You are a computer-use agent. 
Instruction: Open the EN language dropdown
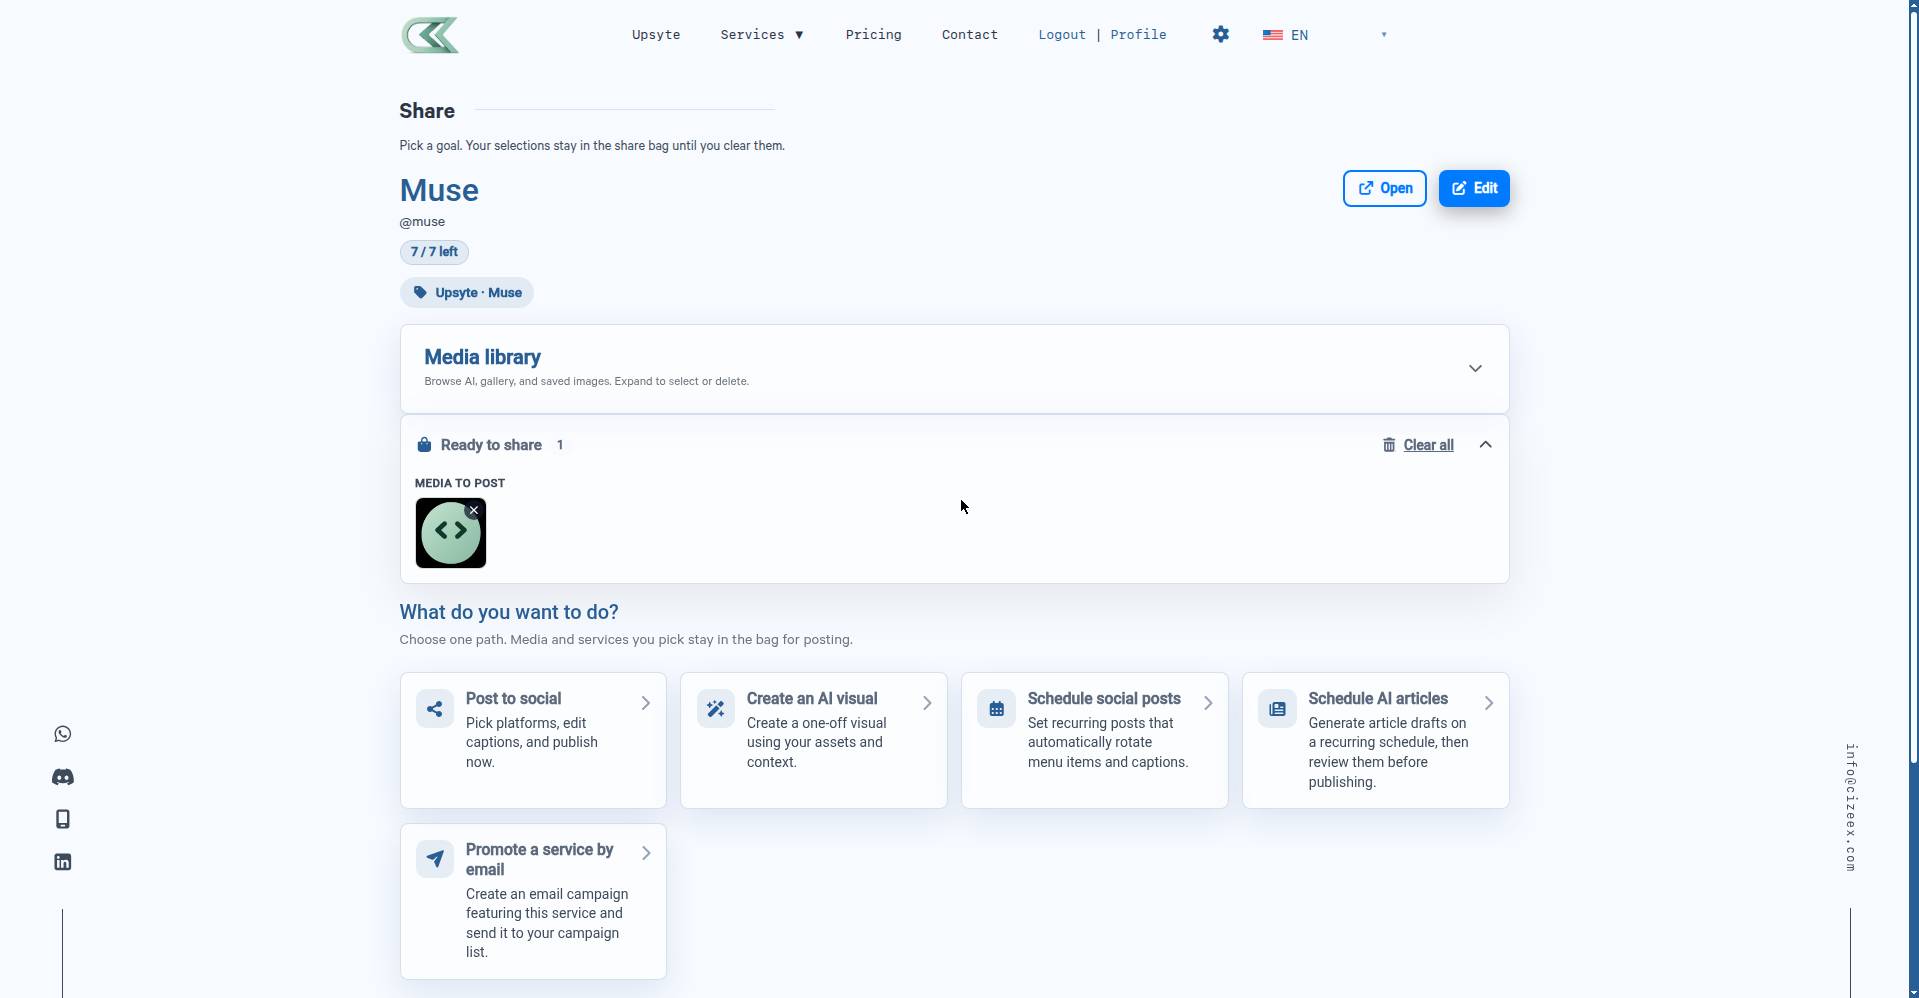(x=1325, y=35)
